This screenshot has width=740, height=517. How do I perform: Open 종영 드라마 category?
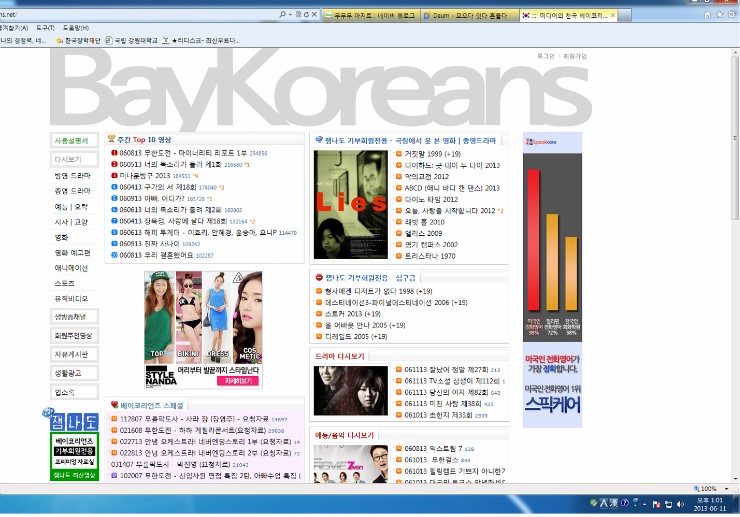coord(72,191)
